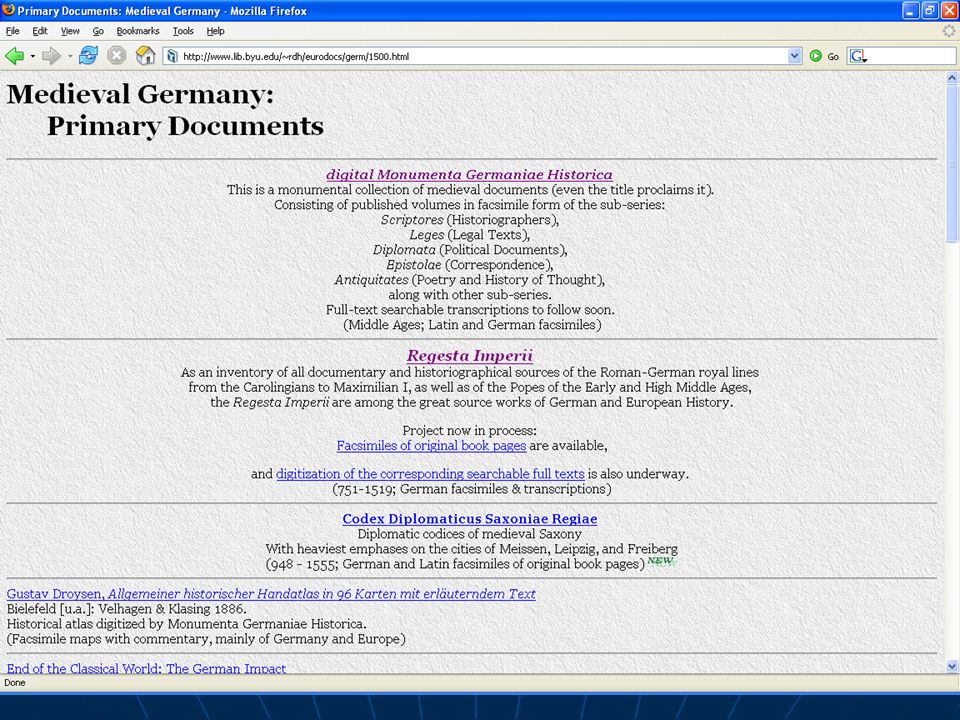
Task: Click 'Diplomatic codices of medieval Saxony' text
Action: pos(470,534)
